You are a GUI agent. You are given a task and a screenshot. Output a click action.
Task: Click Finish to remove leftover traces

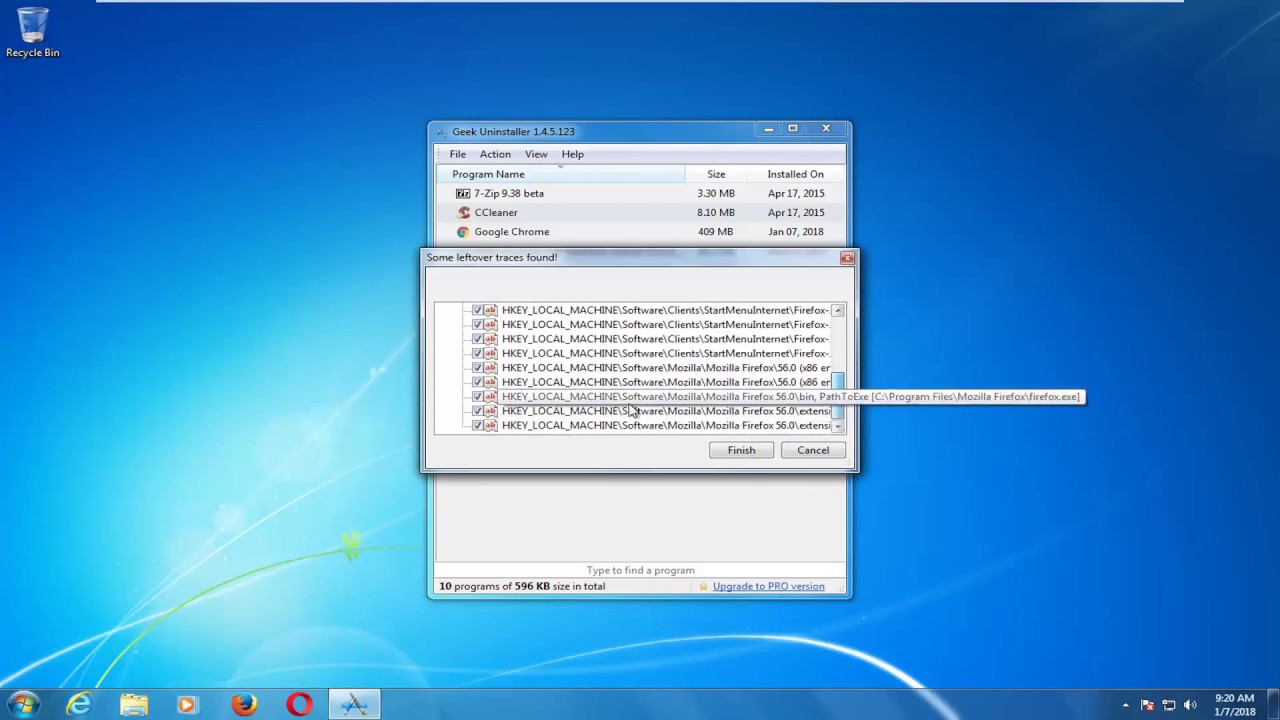click(x=741, y=450)
